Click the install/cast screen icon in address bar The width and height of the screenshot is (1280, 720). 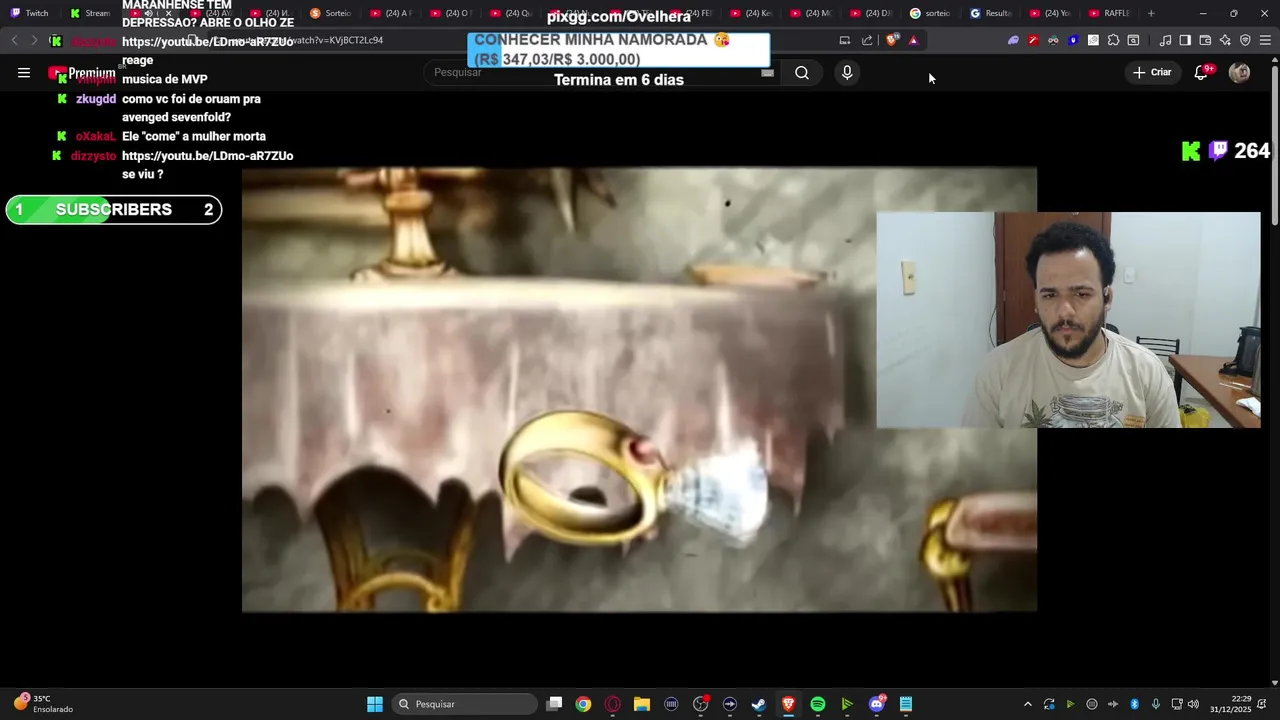[x=845, y=40]
